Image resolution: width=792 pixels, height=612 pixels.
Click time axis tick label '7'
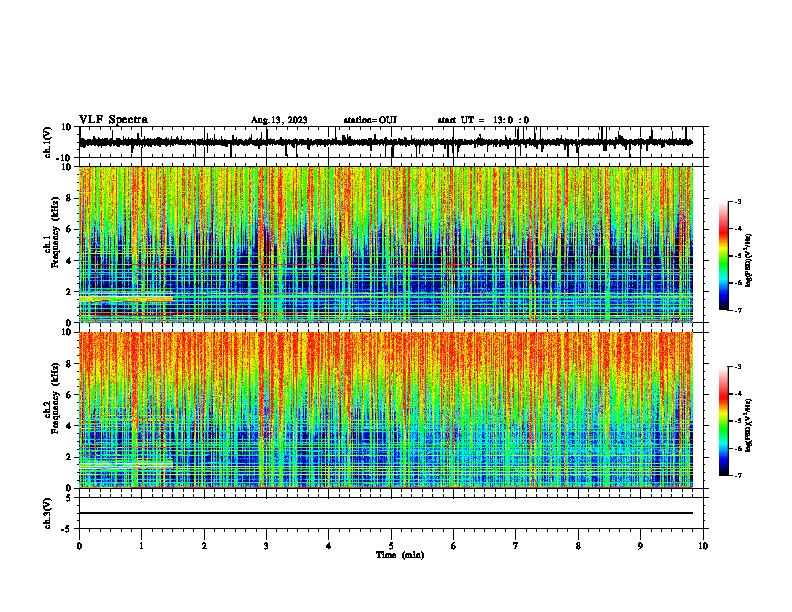click(516, 546)
